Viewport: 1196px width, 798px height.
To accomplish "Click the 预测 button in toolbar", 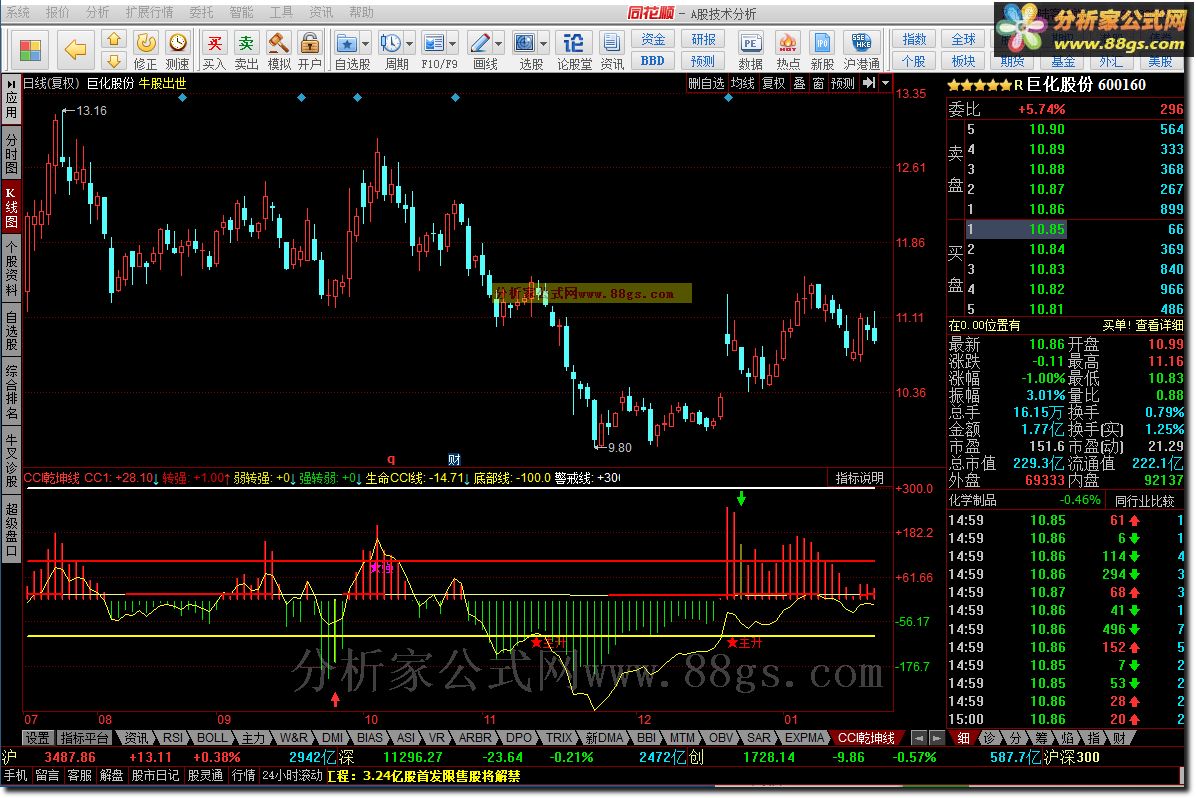I will [x=703, y=60].
